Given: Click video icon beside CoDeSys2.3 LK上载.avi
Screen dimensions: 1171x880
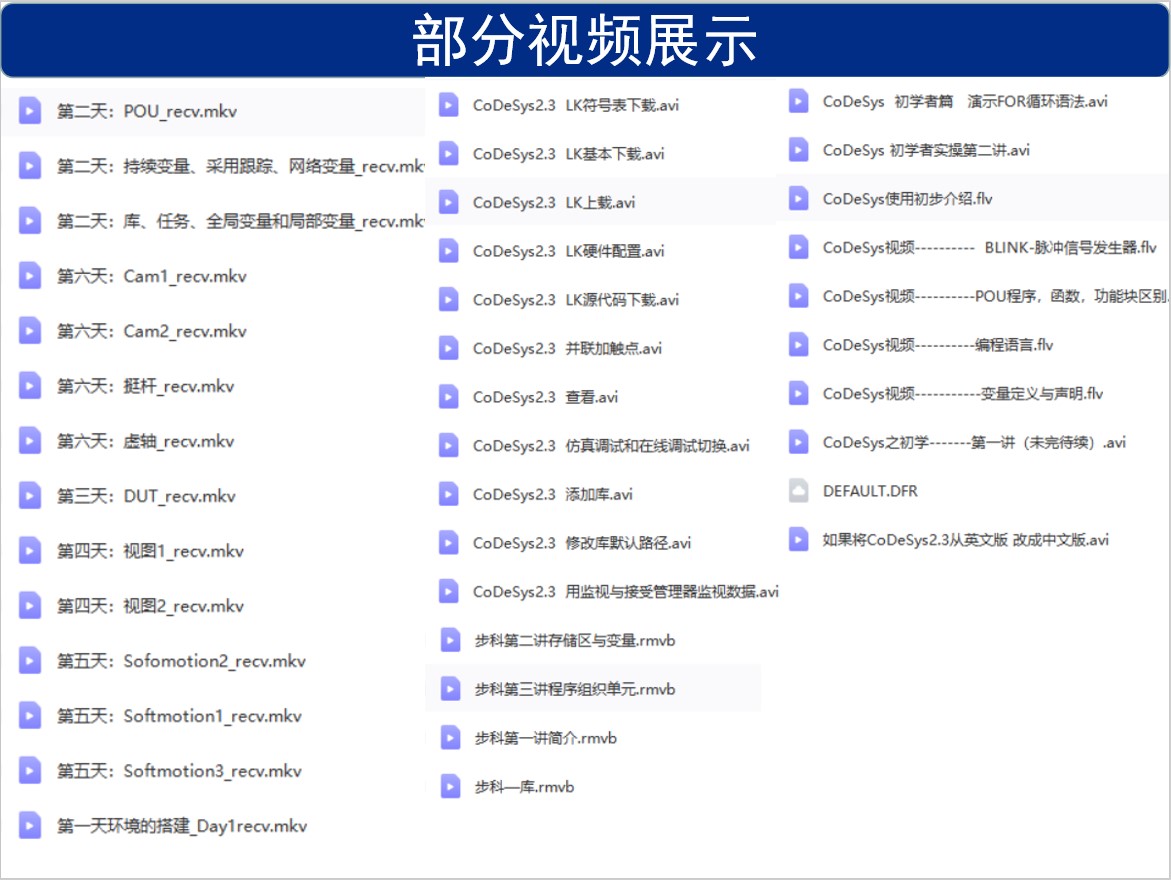Looking at the screenshot, I should (448, 202).
